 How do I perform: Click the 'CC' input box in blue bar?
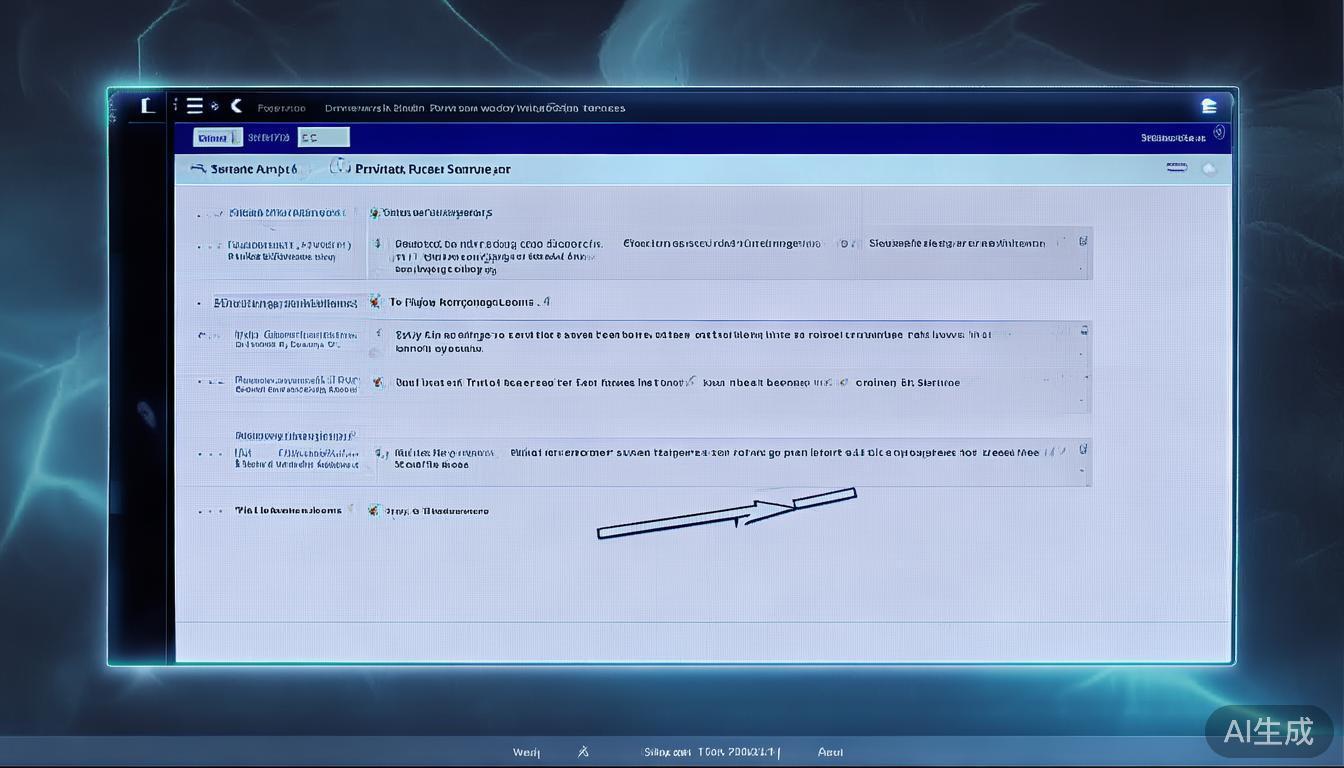pos(324,138)
